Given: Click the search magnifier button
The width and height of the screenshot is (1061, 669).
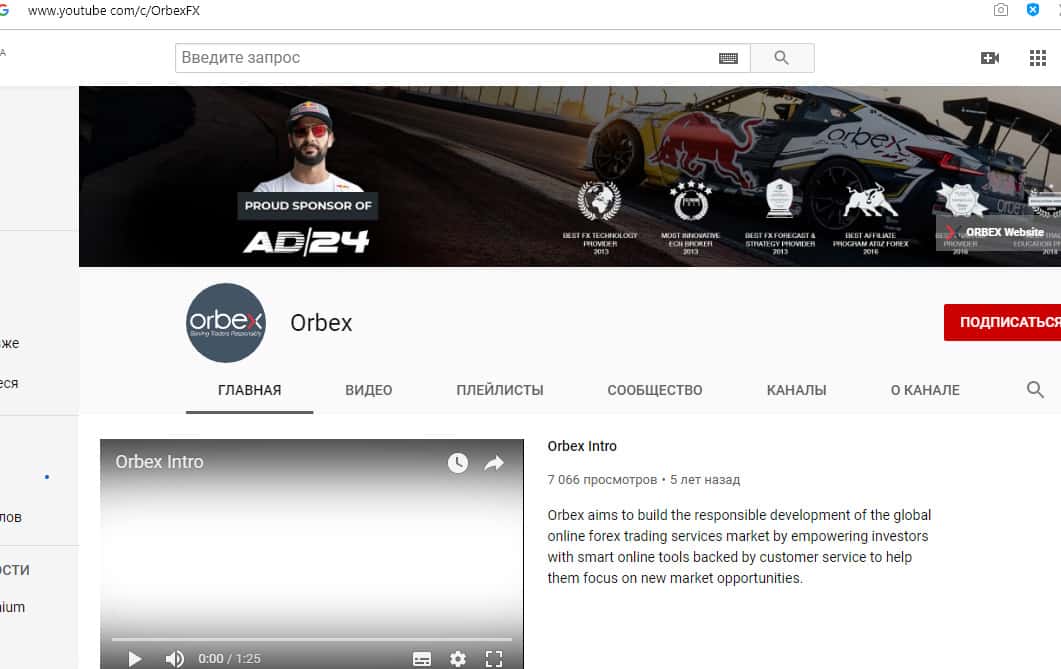Looking at the screenshot, I should click(782, 58).
